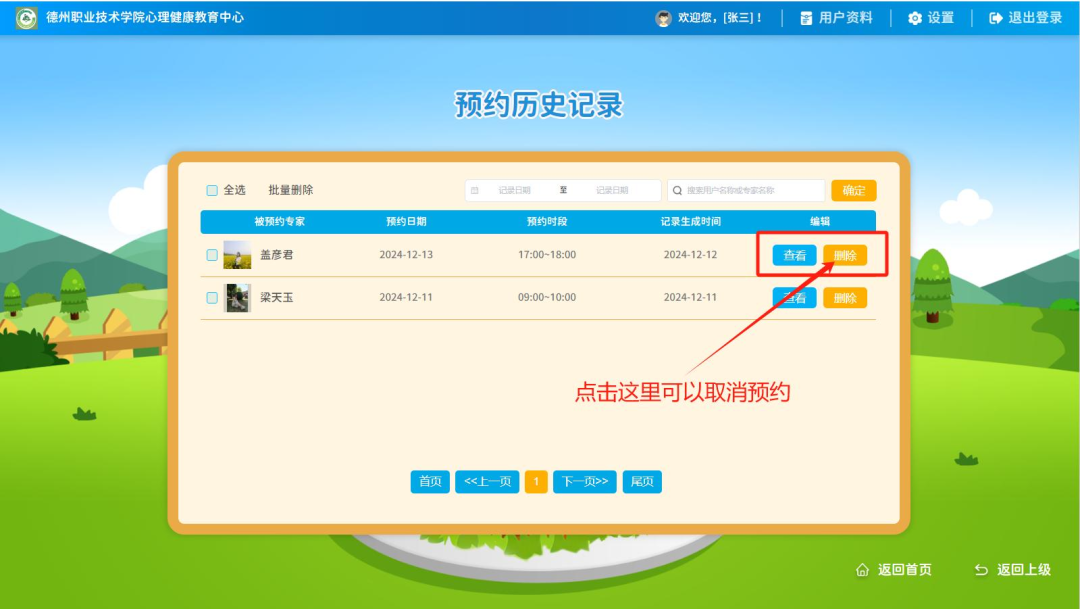Click the user avatar icon beside welcome text
Viewport: 1080px width, 609px height.
click(x=663, y=19)
